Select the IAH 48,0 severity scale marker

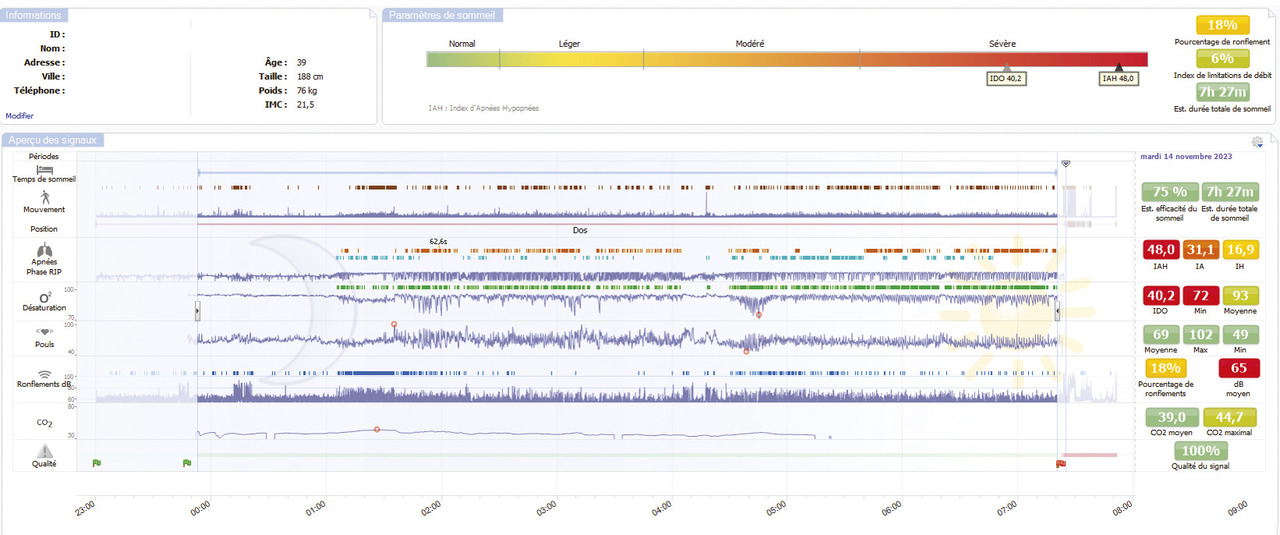[x=1119, y=78]
